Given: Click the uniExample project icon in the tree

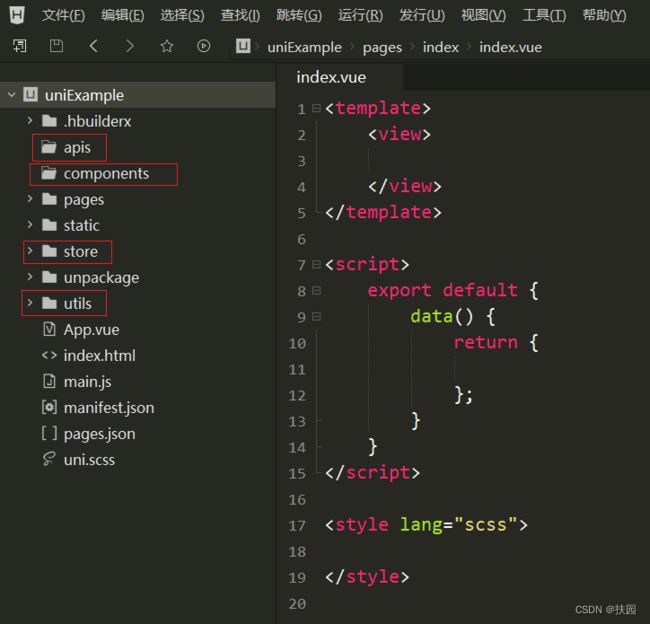Looking at the screenshot, I should [x=30, y=95].
